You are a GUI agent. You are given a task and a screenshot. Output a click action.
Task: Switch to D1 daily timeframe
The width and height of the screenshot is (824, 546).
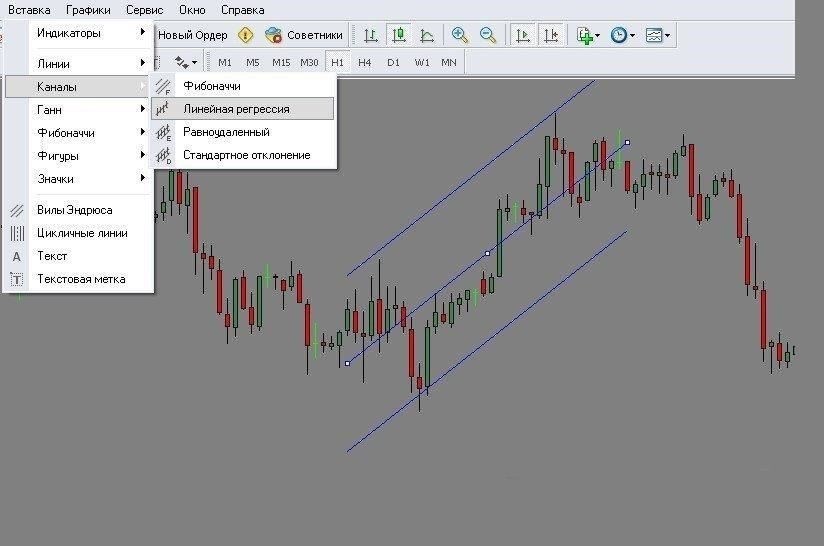[x=393, y=63]
